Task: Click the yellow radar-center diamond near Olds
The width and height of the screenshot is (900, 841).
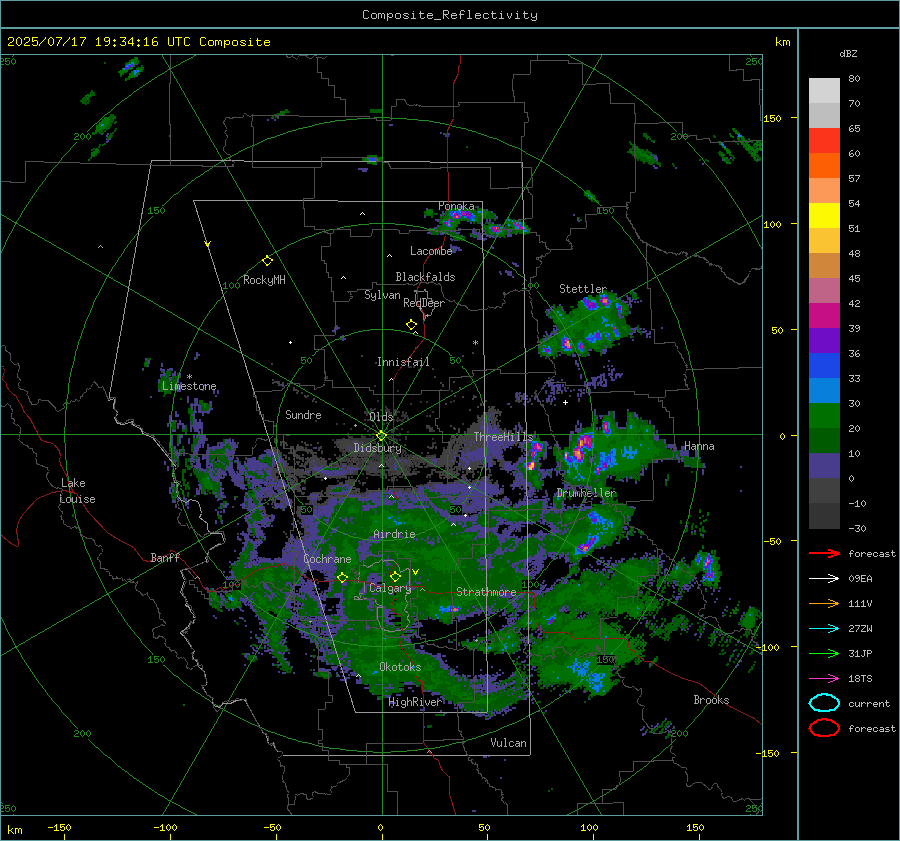Action: 381,436
